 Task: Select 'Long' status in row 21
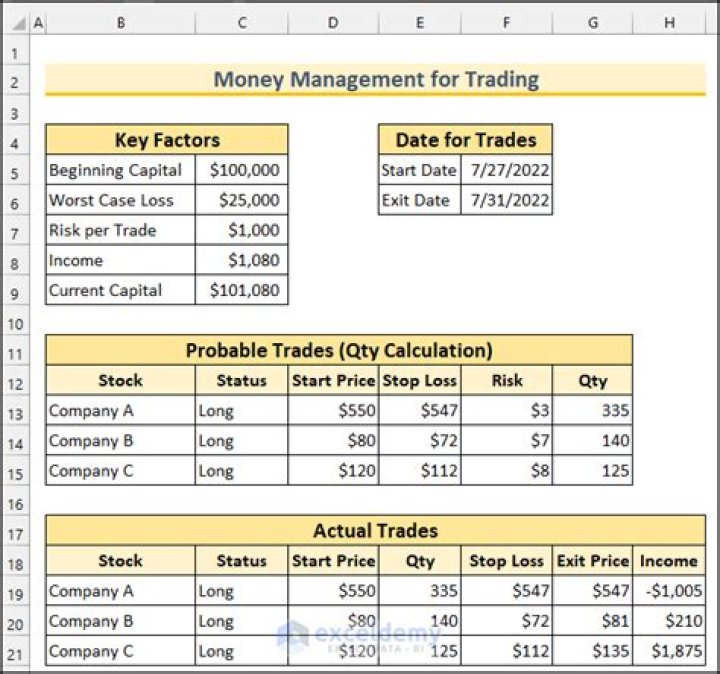point(242,651)
